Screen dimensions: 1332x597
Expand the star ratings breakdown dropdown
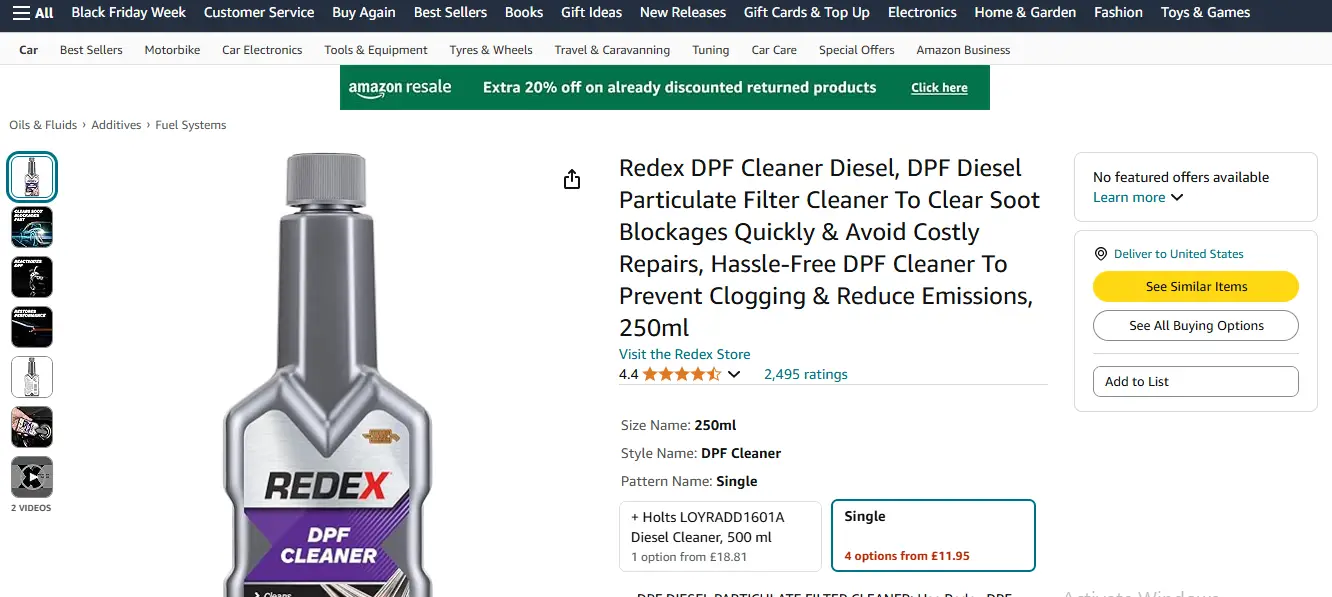pos(734,374)
